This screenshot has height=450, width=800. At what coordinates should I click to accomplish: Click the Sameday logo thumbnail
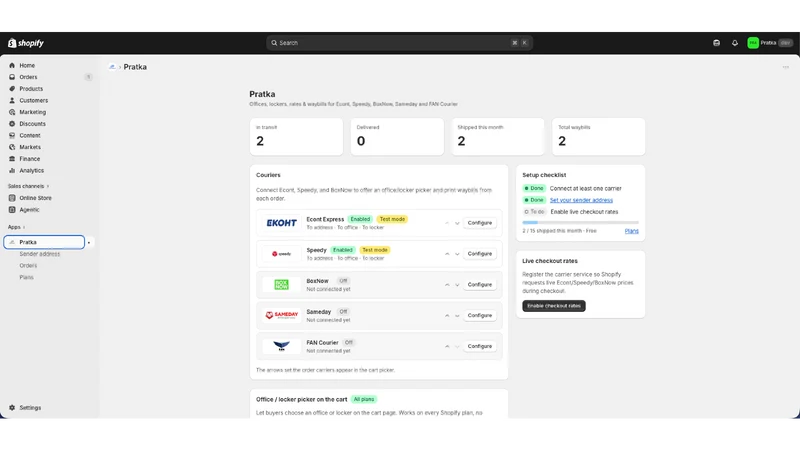282,315
